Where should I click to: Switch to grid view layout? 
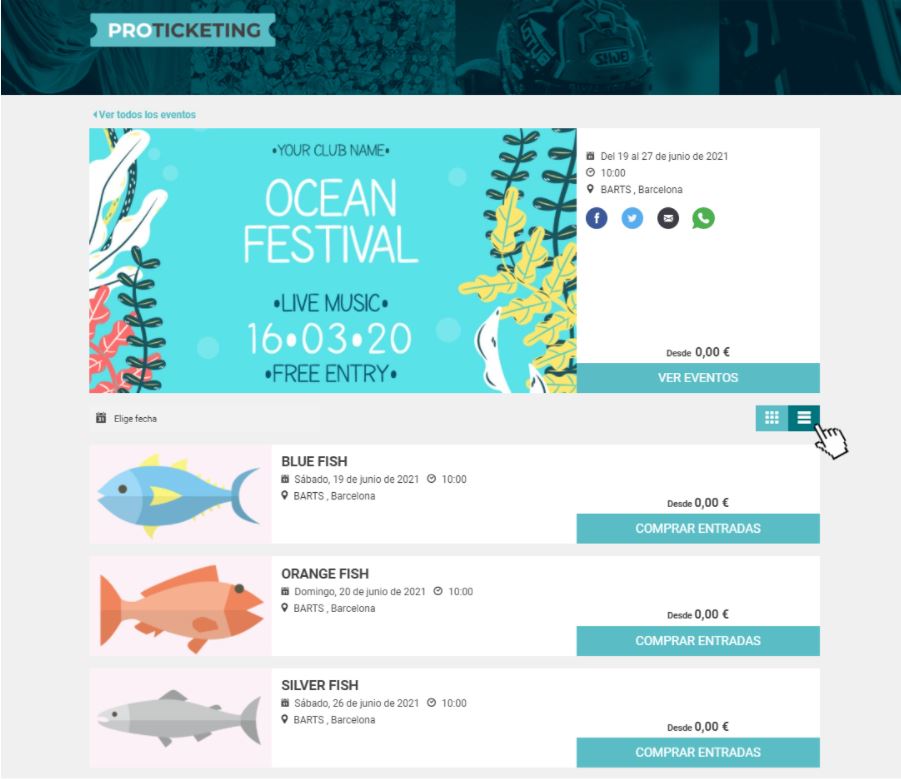tap(772, 418)
